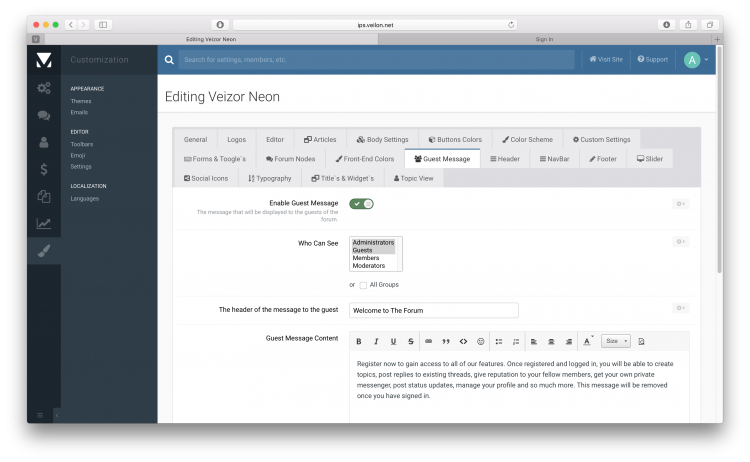Switch to the Body Settings tab
This screenshot has height=462, width=750.
[383, 139]
